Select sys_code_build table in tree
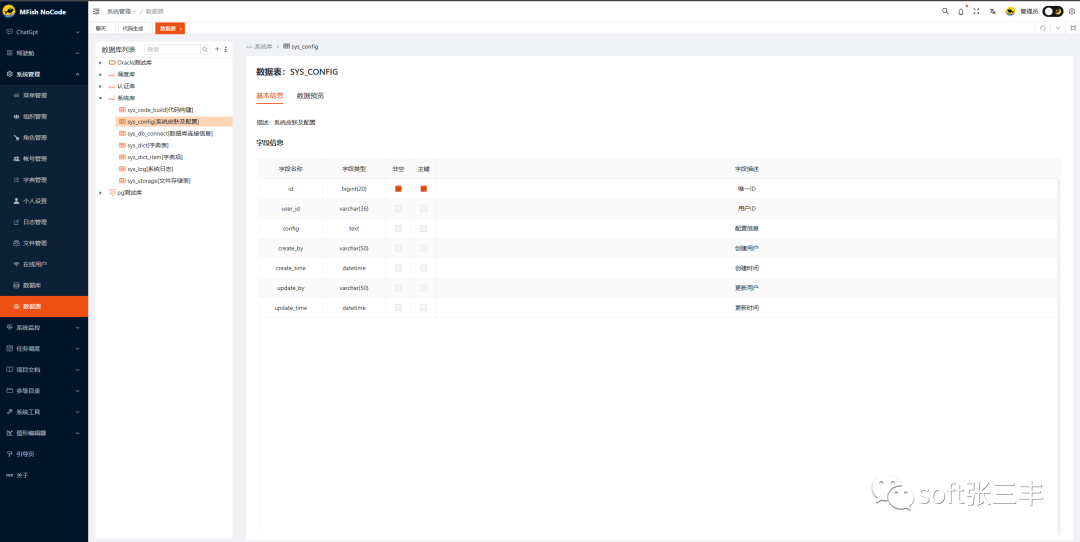The image size is (1080, 542). 160,110
